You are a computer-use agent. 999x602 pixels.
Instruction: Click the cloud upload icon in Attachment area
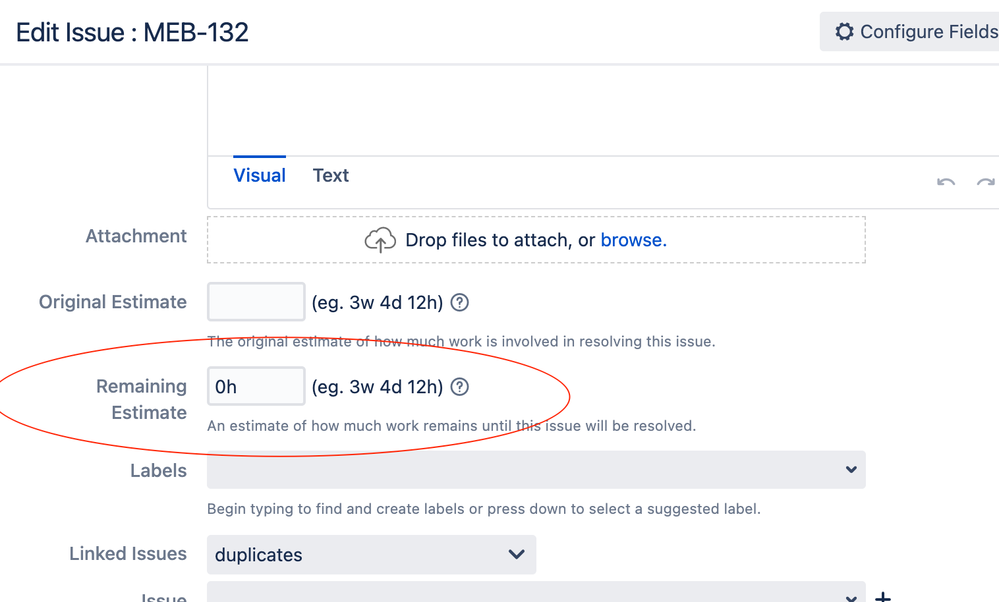380,240
